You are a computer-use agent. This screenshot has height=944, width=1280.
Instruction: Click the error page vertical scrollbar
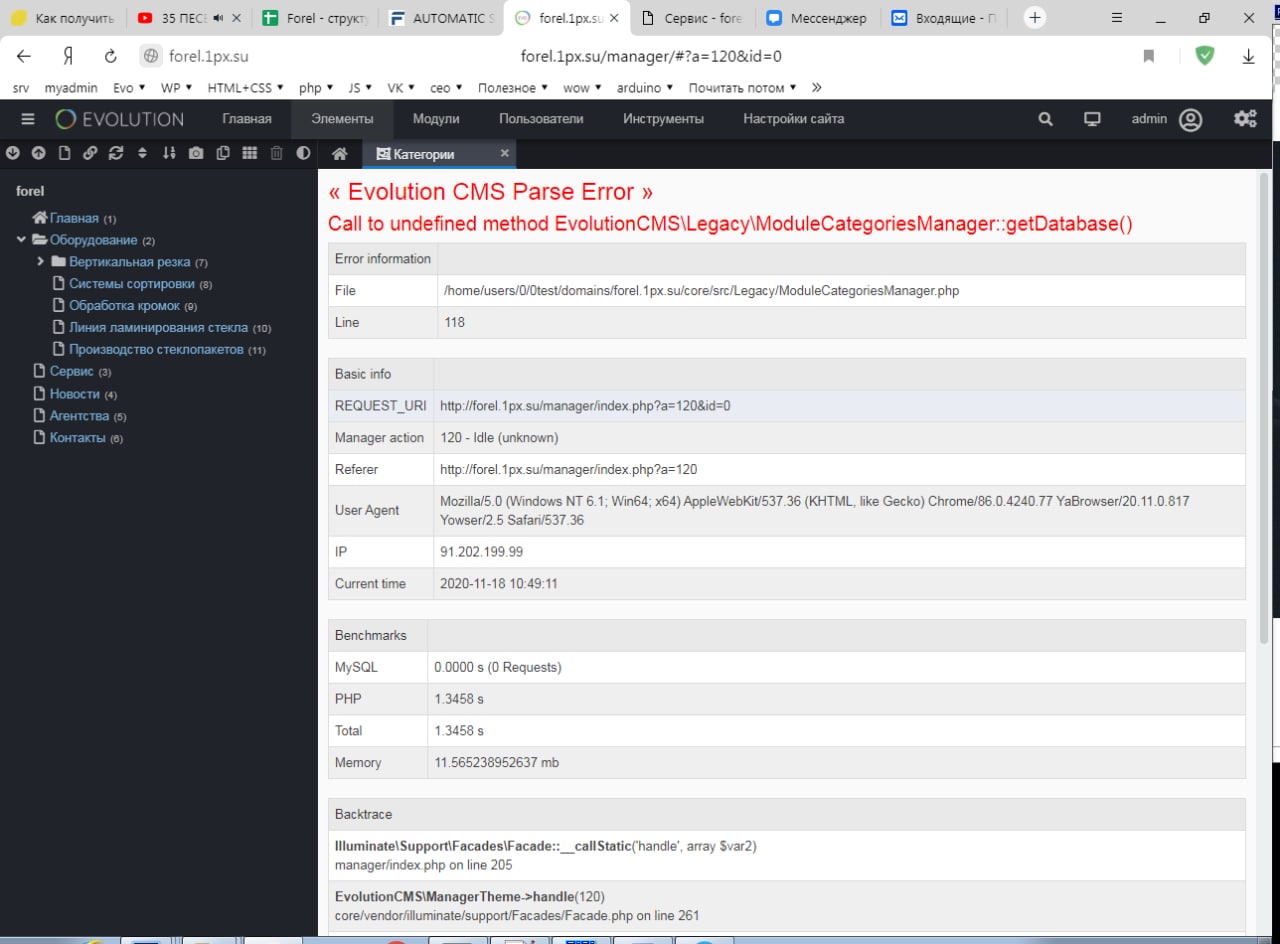[x=1264, y=410]
